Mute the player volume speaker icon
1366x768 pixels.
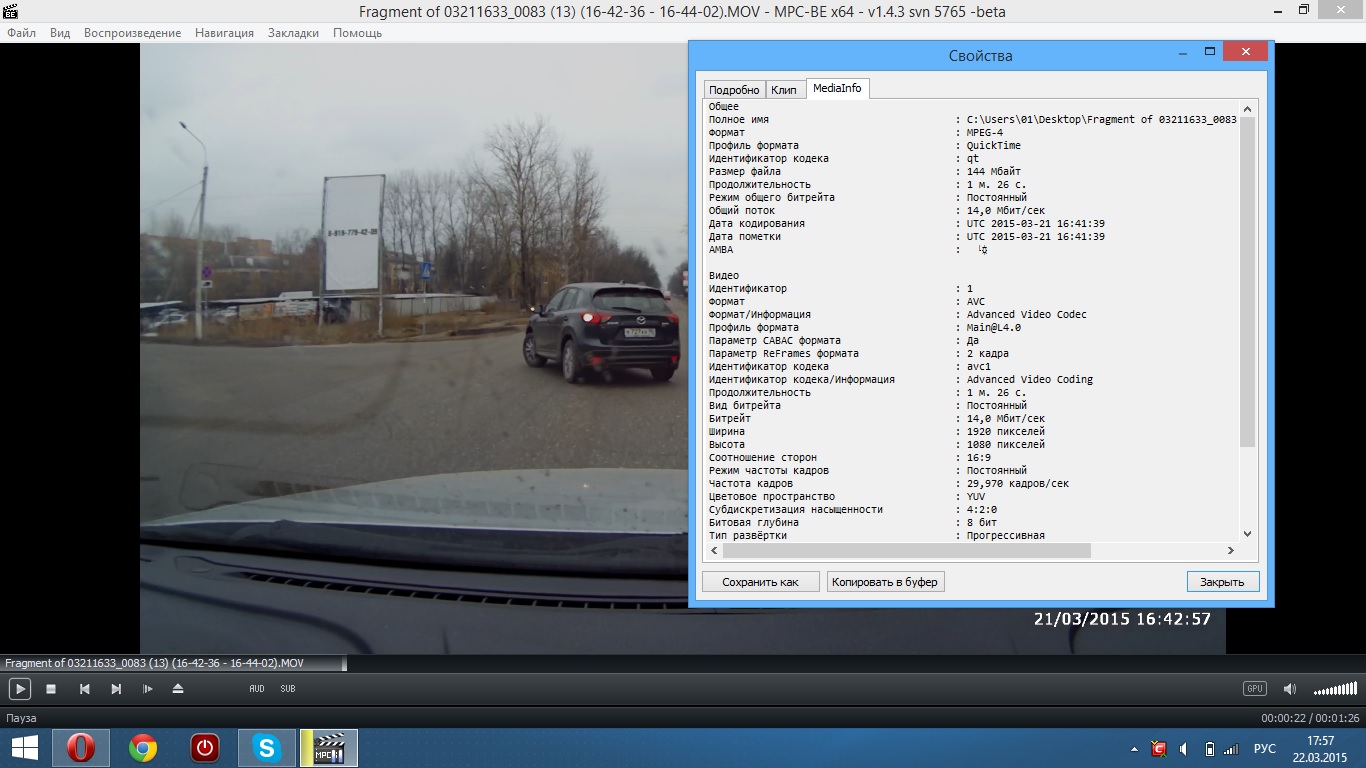click(x=1290, y=689)
